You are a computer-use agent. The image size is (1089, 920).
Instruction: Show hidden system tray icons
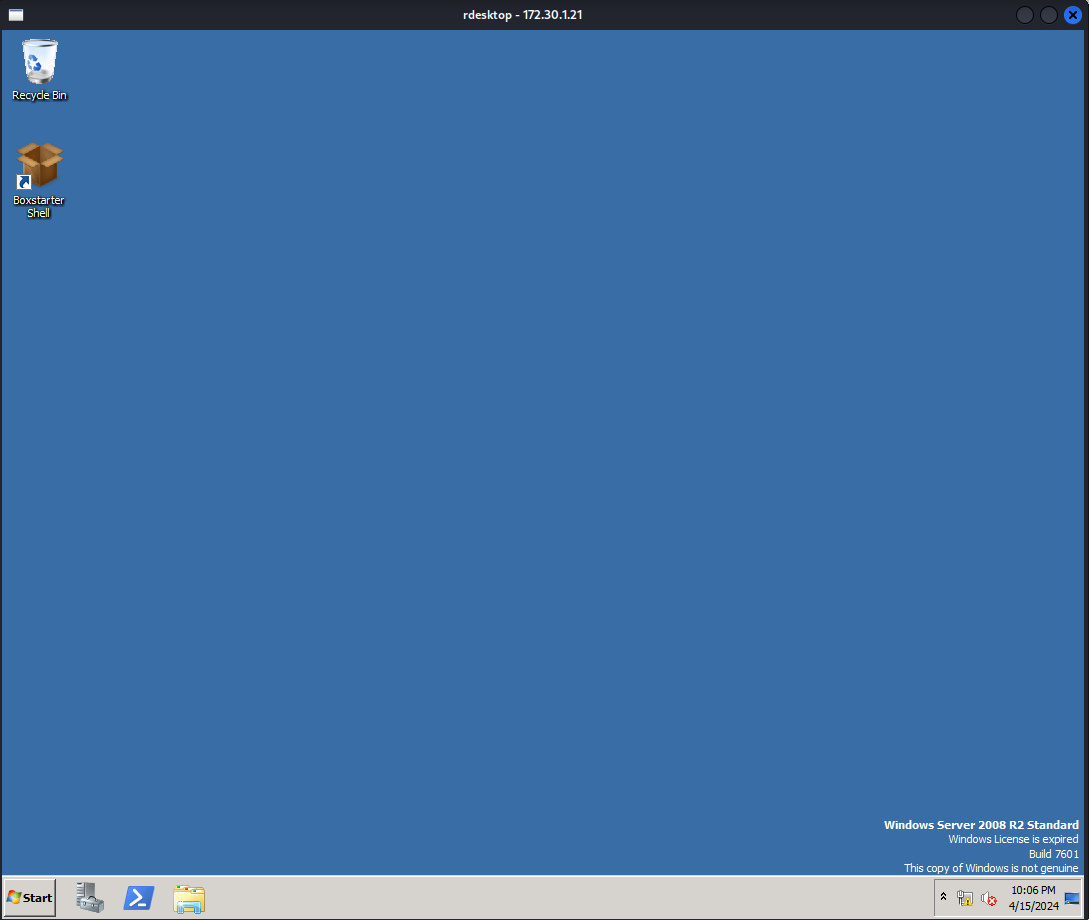943,897
